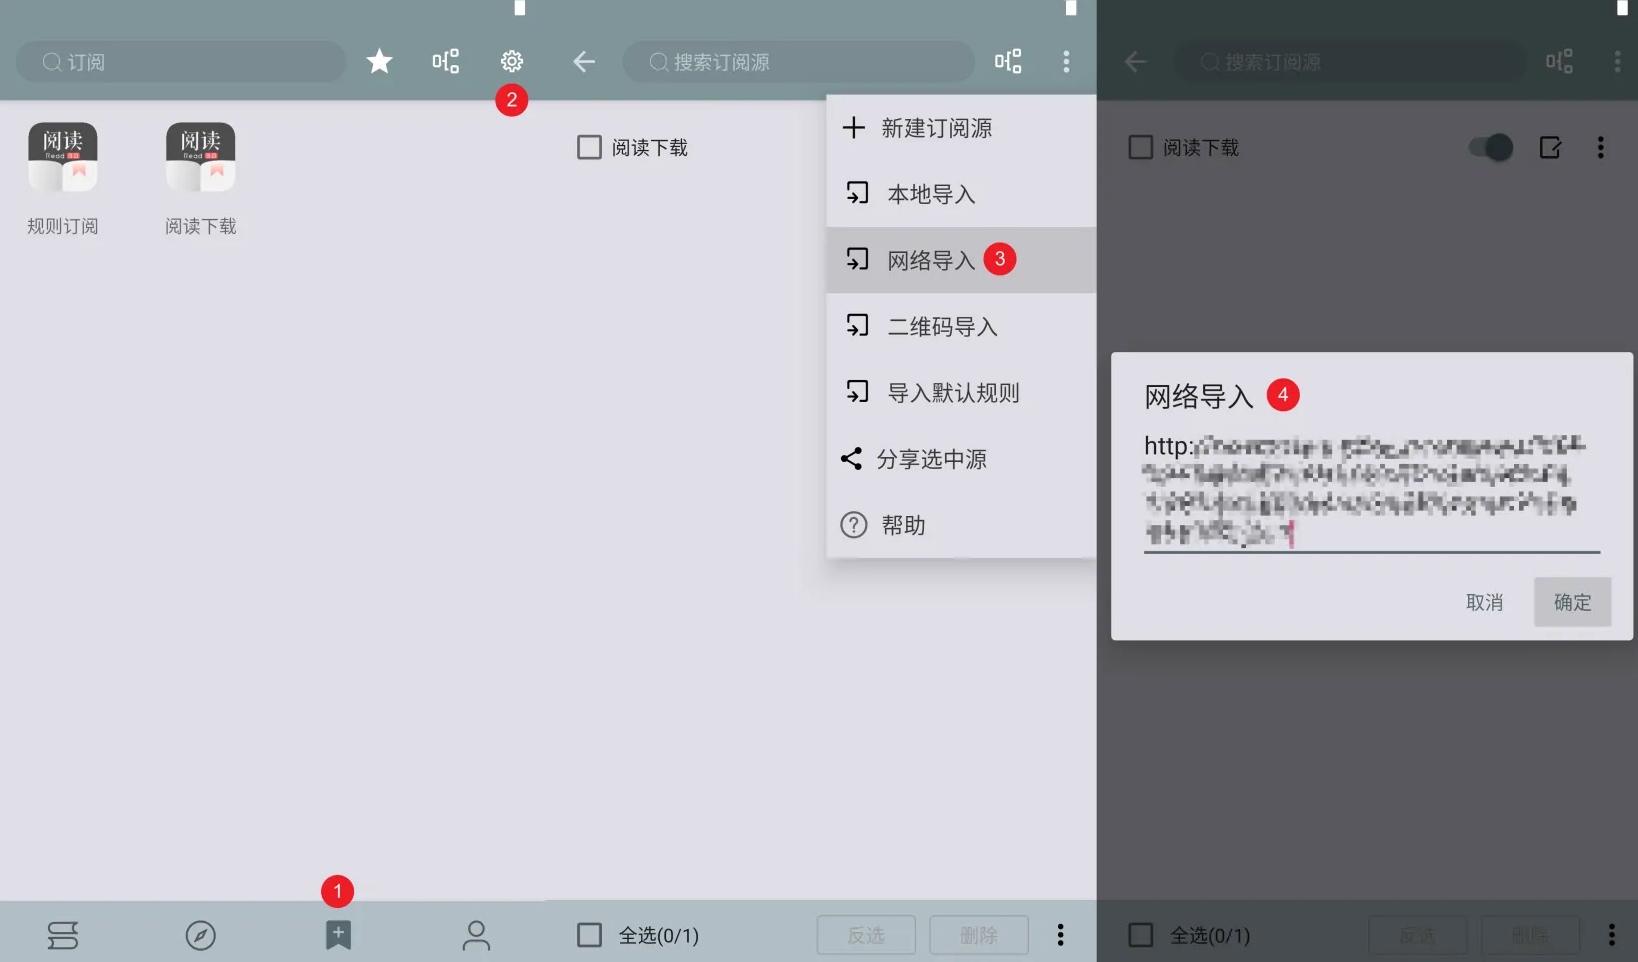The height and width of the screenshot is (962, 1638).
Task: Click the star favorites icon
Action: 379,62
